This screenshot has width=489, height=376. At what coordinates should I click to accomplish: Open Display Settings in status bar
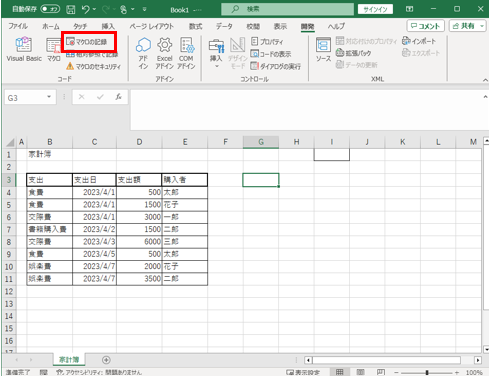(303, 372)
